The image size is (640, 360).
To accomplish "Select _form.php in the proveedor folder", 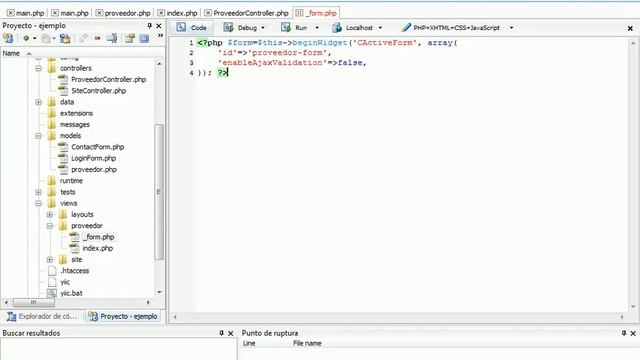I will [98, 237].
